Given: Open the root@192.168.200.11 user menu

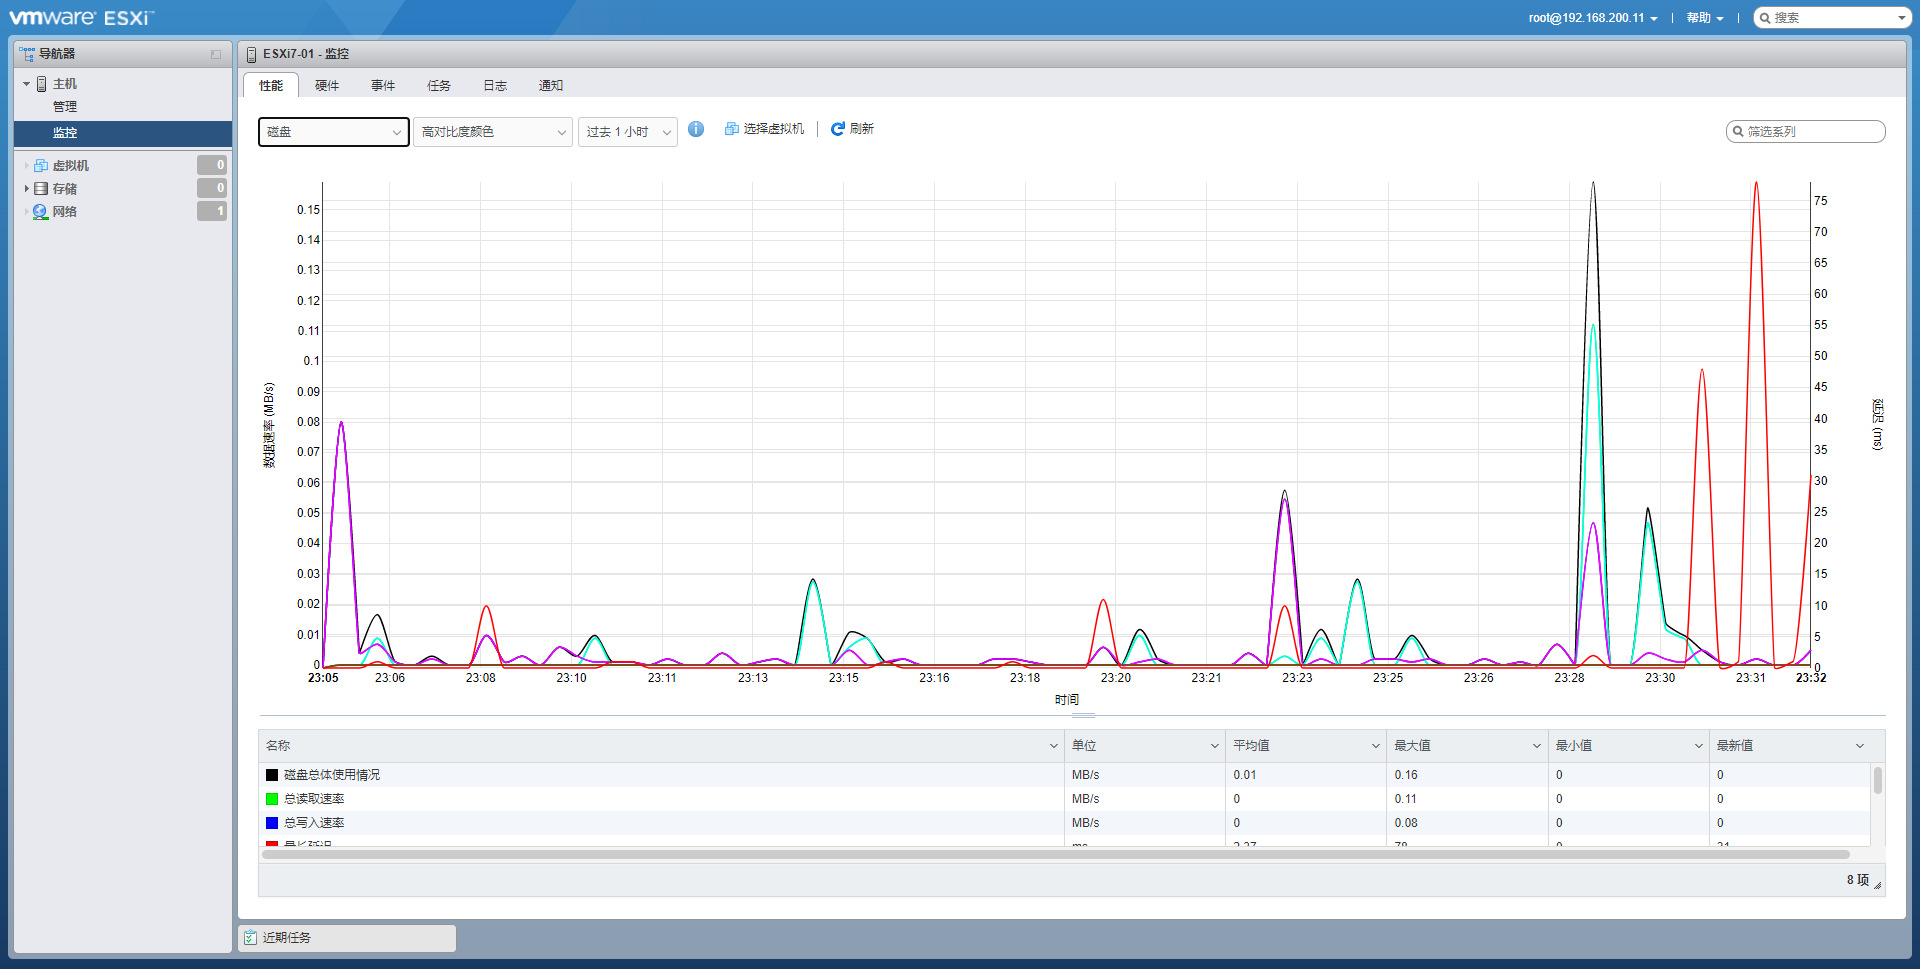Looking at the screenshot, I should [x=1593, y=18].
